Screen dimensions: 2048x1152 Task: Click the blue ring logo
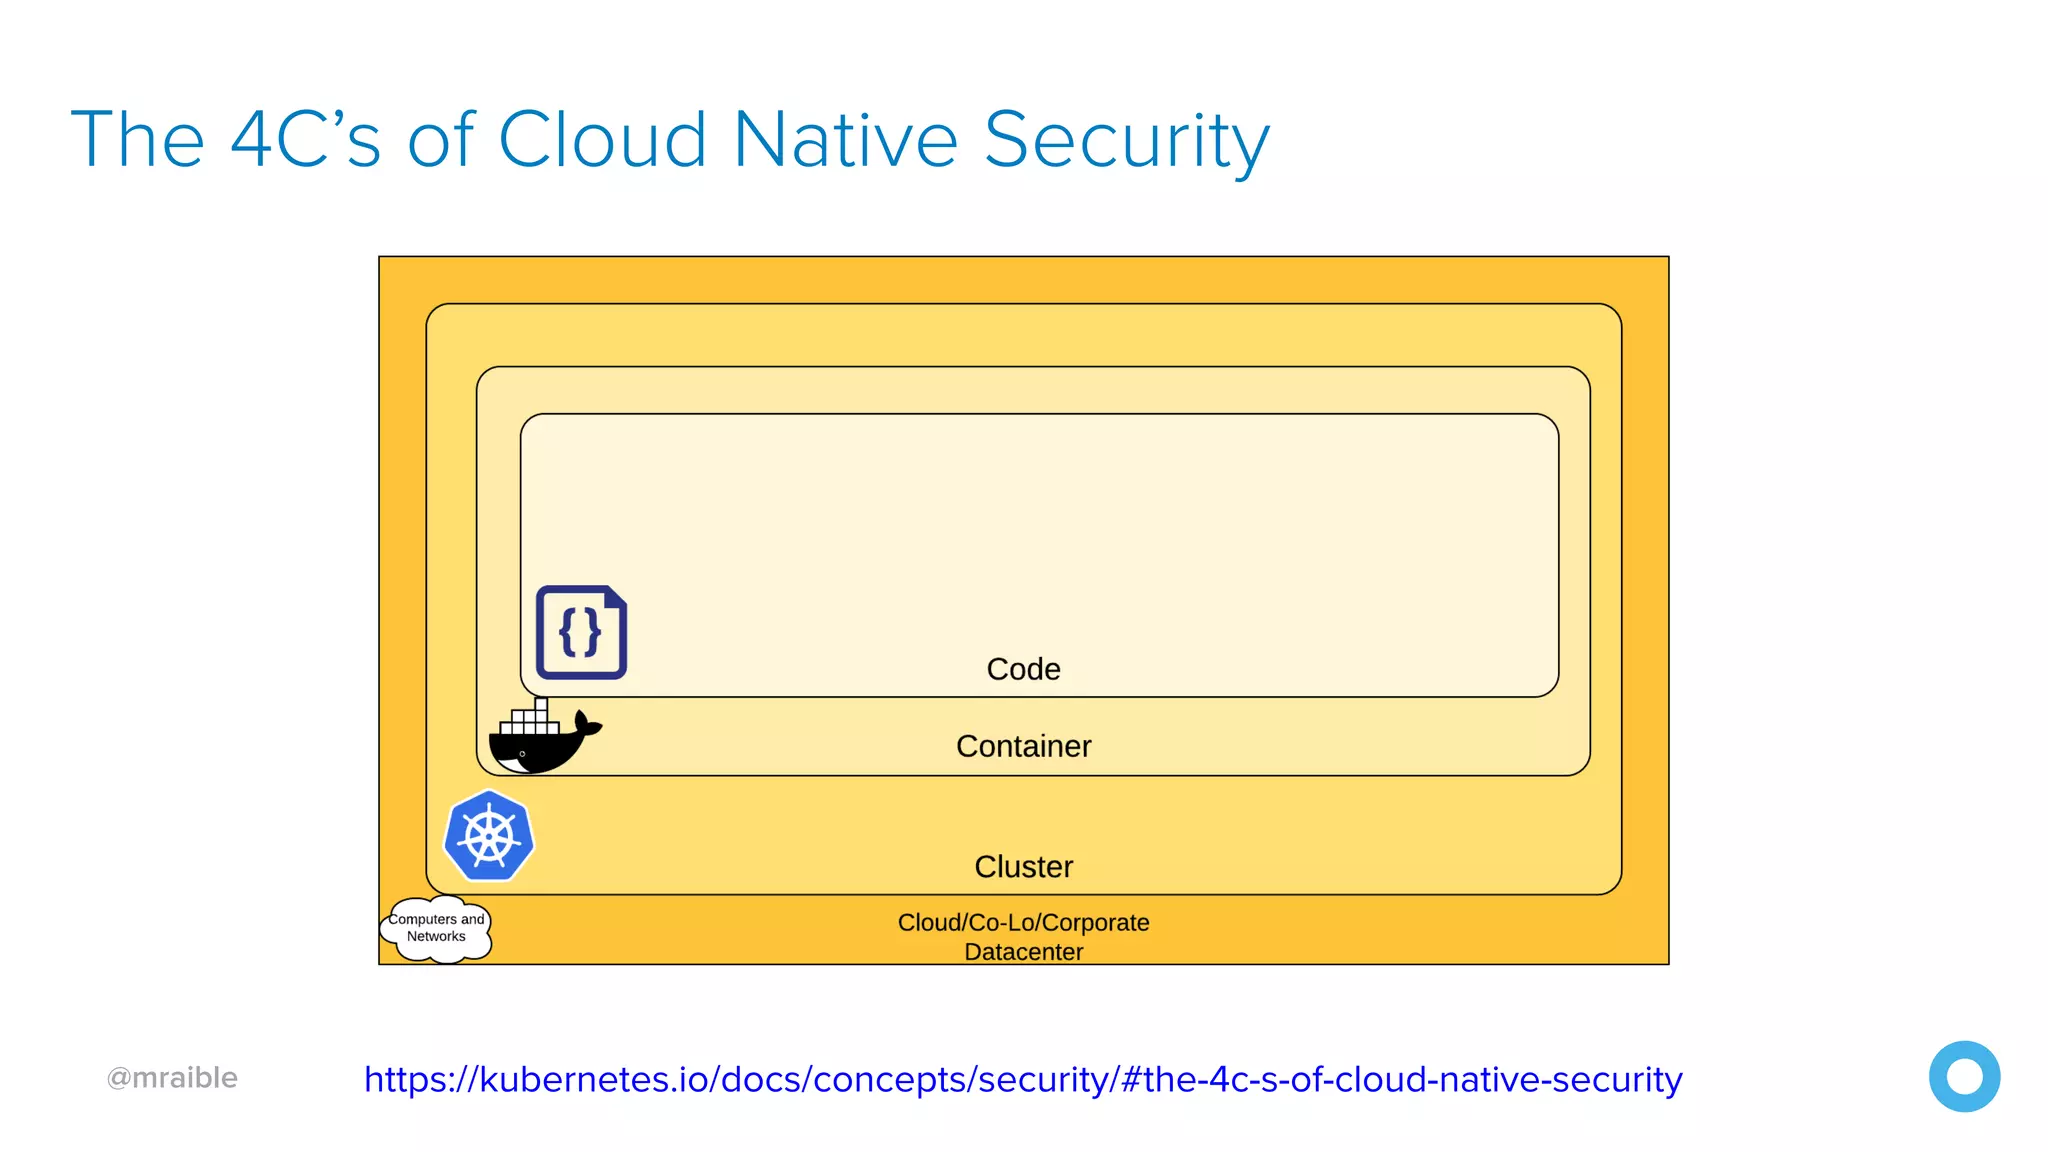[x=1964, y=1077]
